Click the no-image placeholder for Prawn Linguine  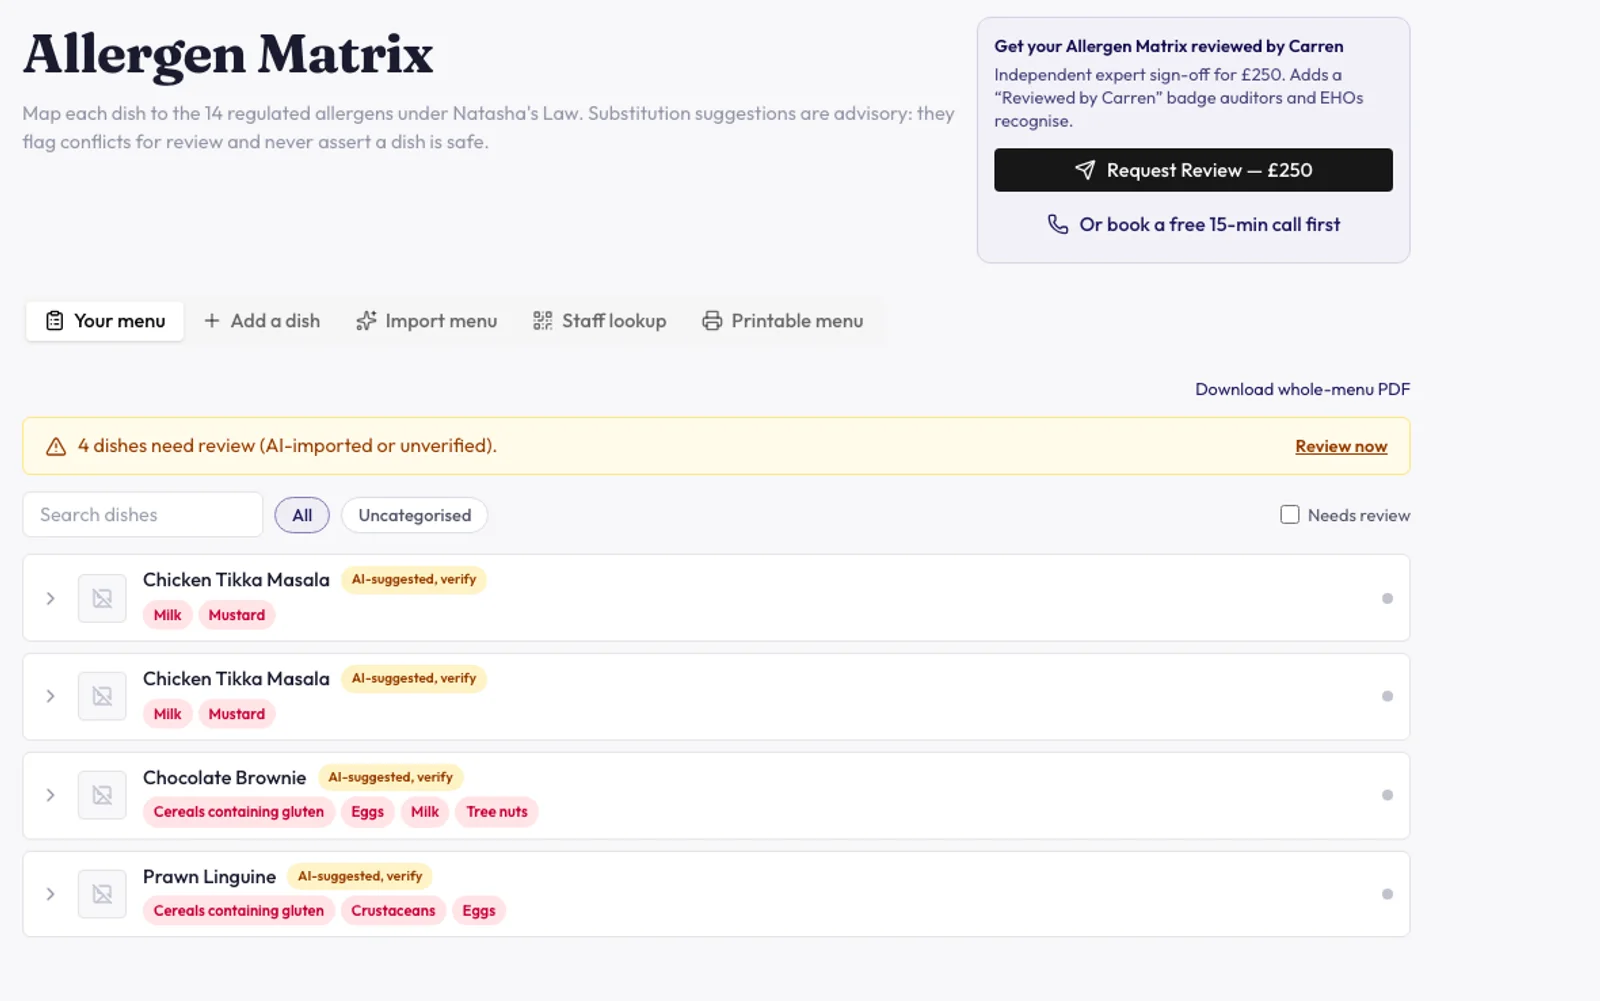point(102,894)
